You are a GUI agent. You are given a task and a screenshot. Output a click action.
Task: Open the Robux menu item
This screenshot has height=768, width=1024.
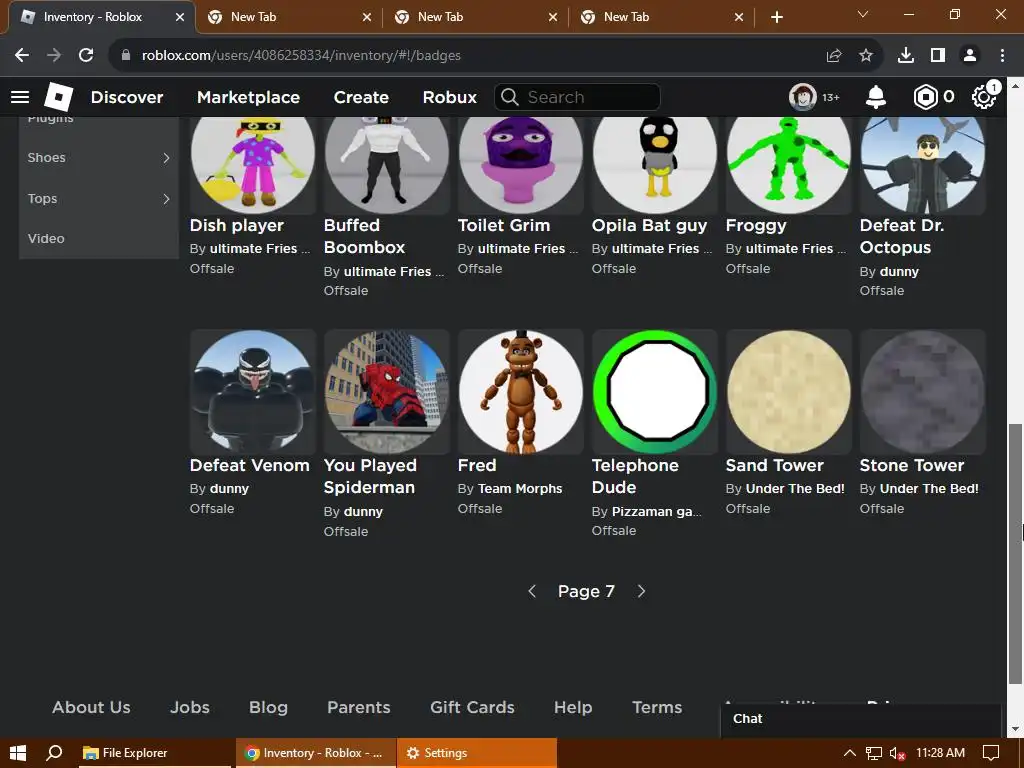point(449,97)
